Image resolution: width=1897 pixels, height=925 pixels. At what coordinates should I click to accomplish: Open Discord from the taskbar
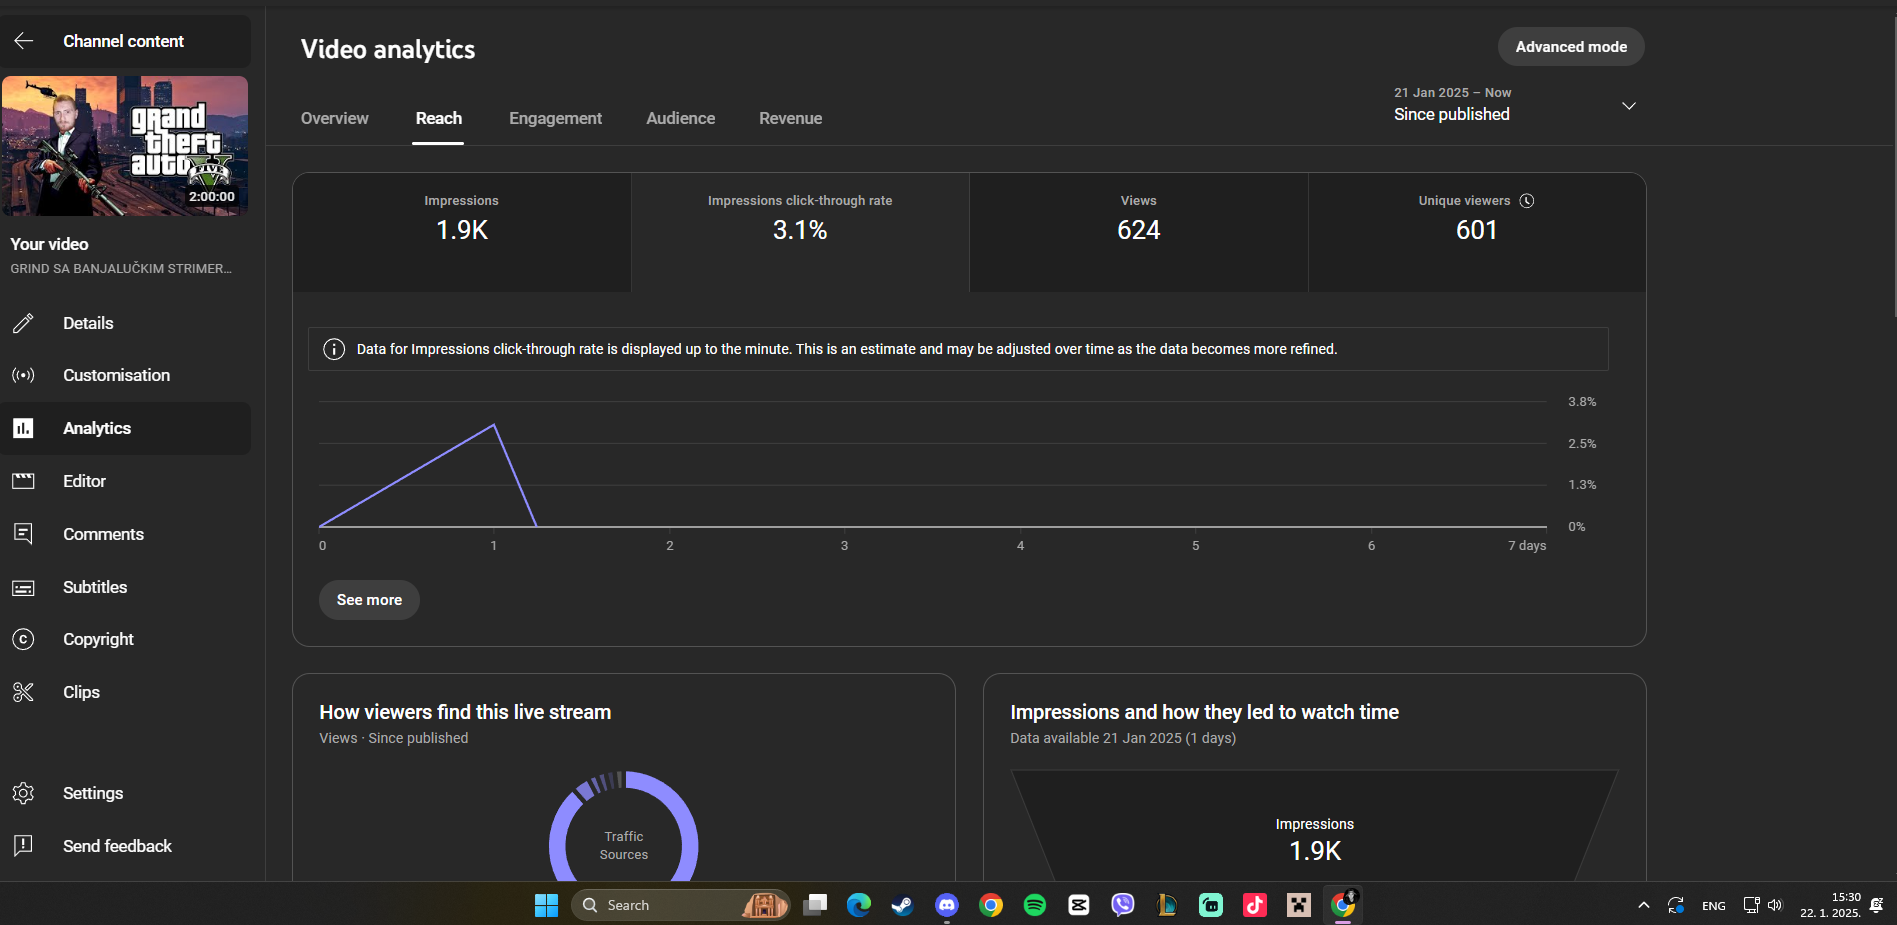point(947,905)
